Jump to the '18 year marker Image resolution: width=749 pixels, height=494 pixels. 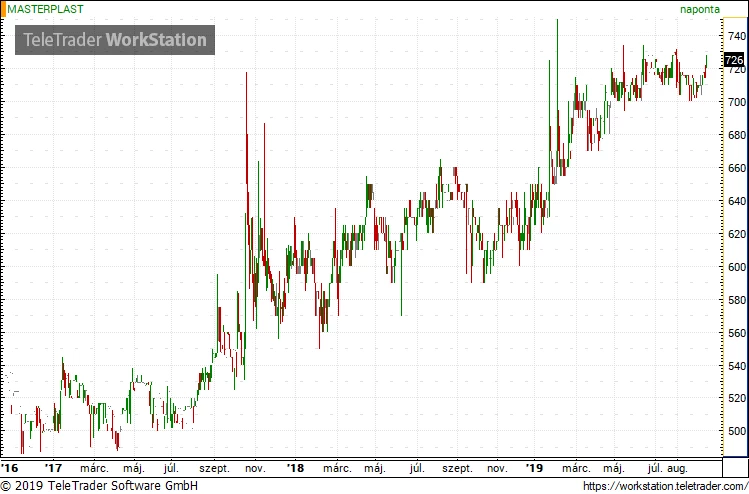point(295,467)
